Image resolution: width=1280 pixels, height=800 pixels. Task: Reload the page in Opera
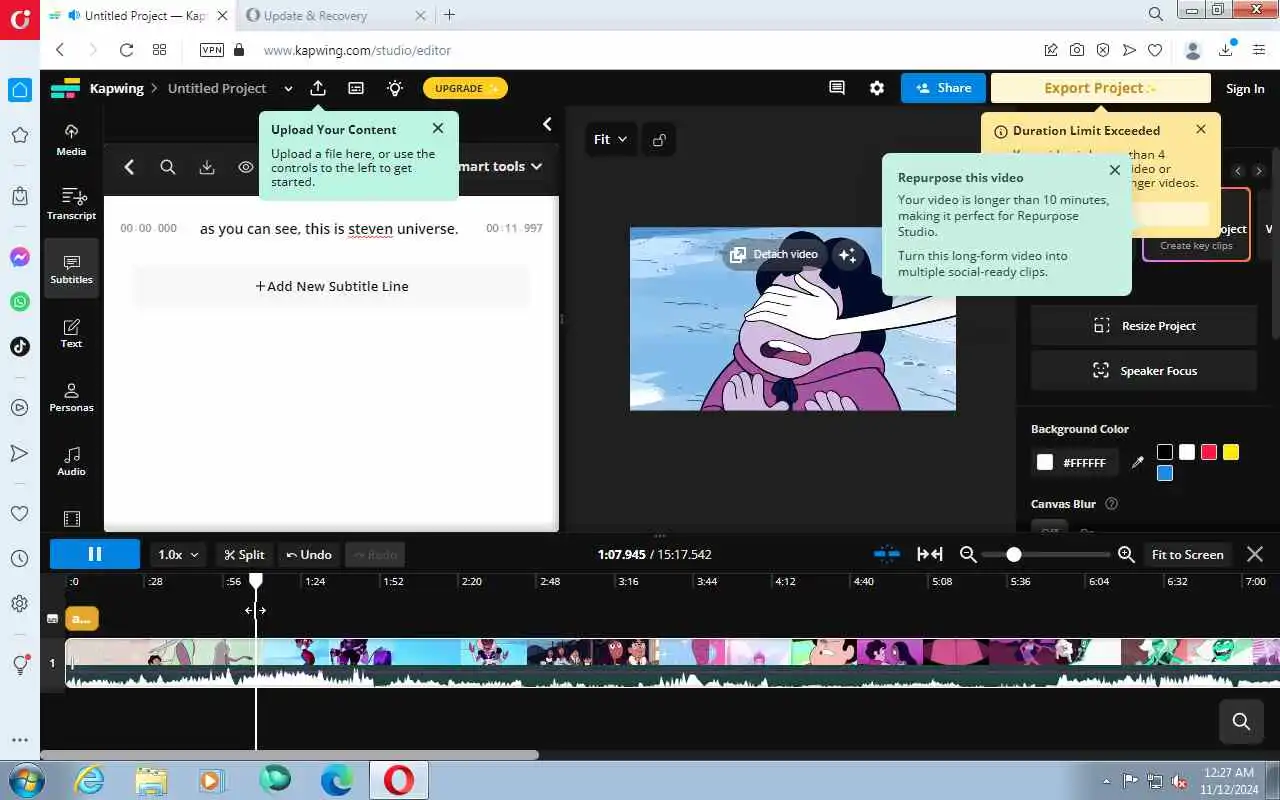(x=126, y=50)
